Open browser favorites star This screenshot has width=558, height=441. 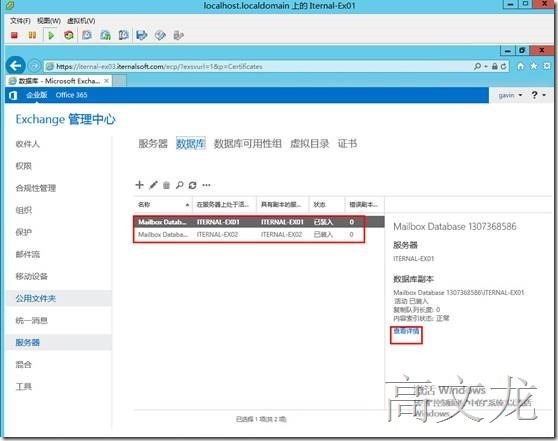534,66
